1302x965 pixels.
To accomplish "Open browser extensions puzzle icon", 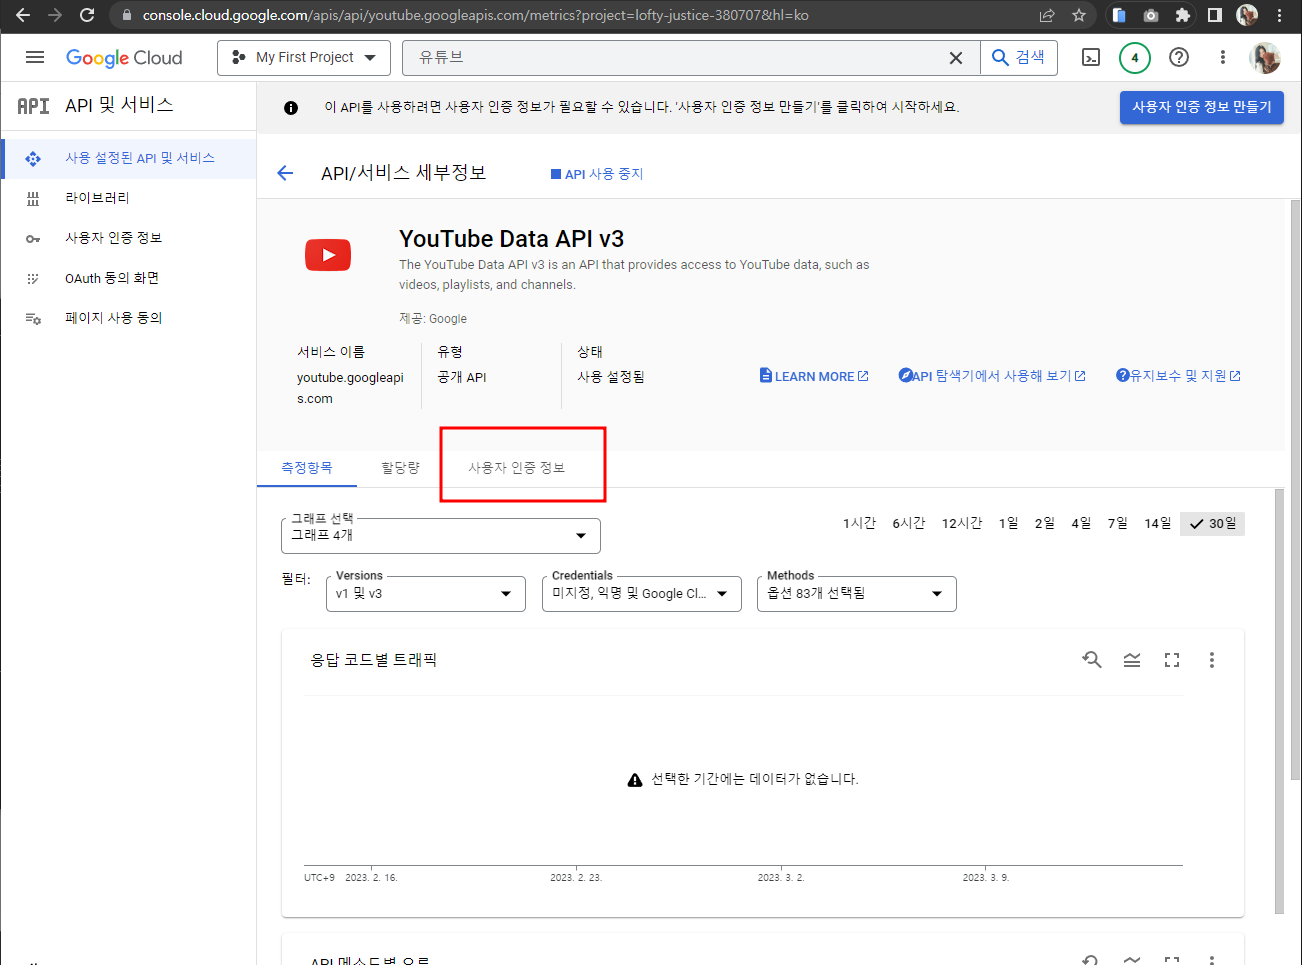I will 1183,15.
